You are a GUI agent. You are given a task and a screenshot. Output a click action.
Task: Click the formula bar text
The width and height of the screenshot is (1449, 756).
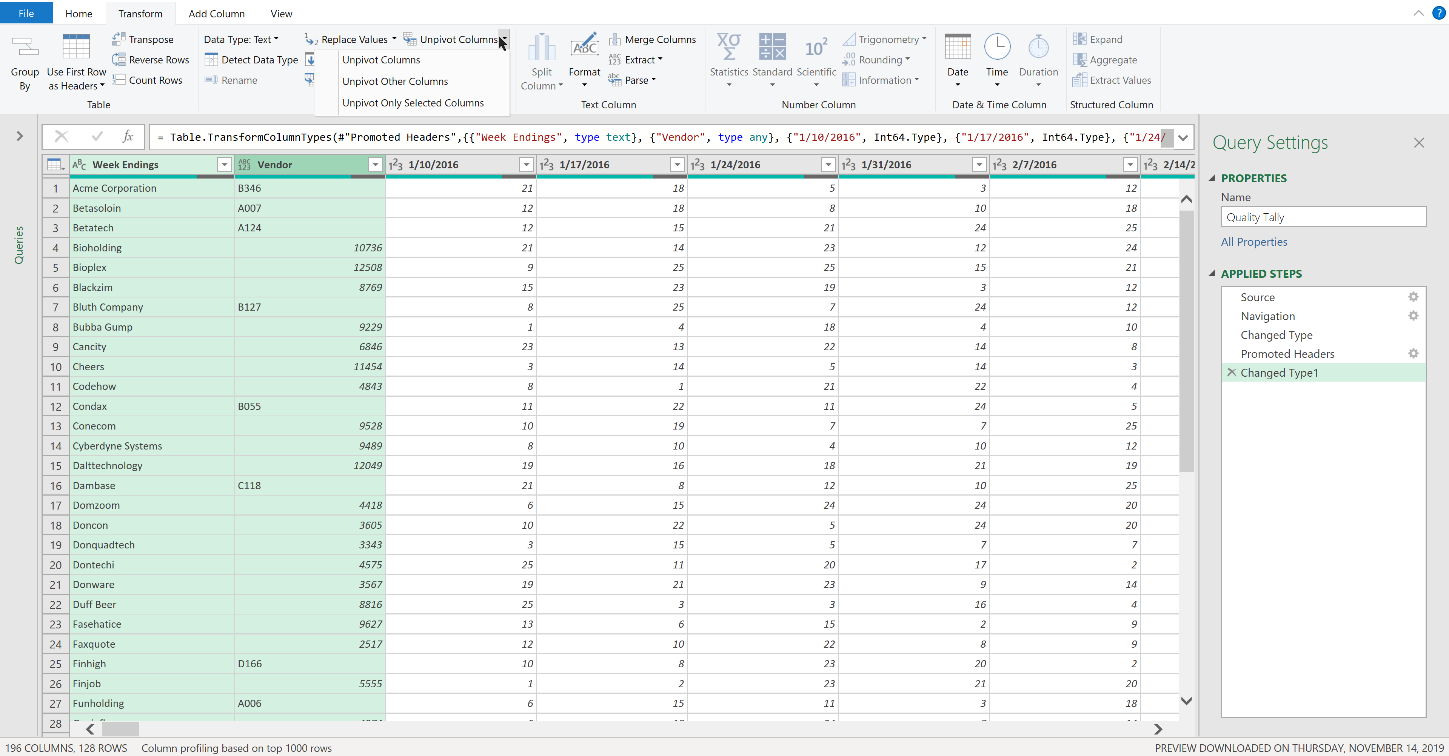pyautogui.click(x=660, y=137)
